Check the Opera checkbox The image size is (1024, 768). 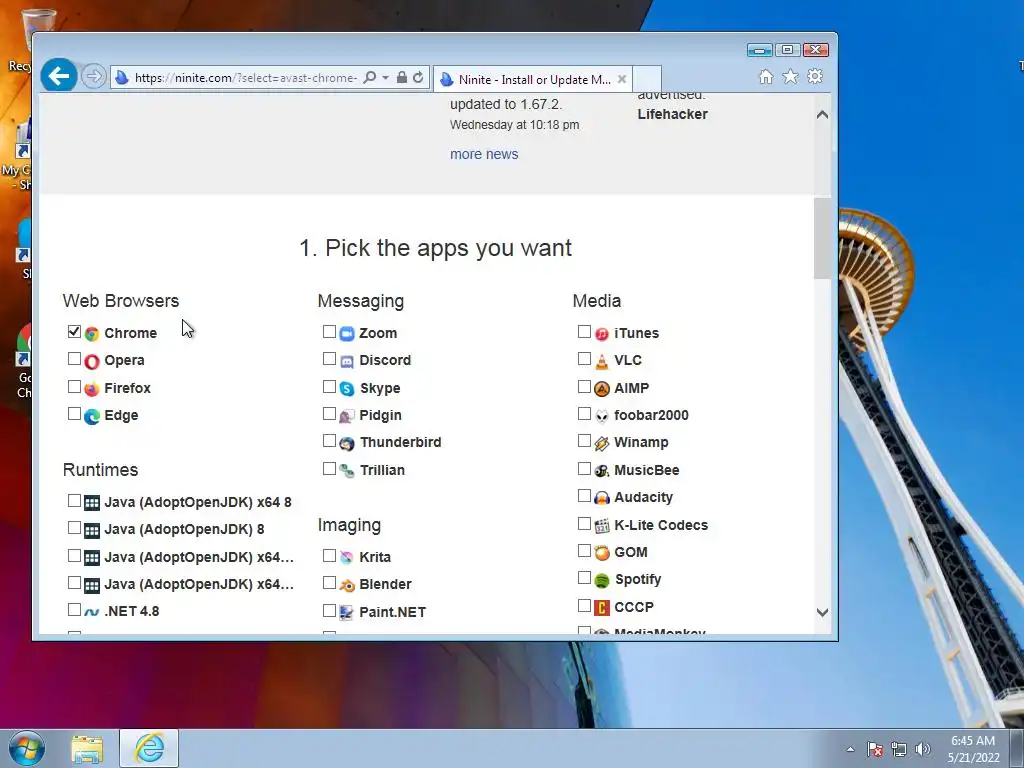74,359
